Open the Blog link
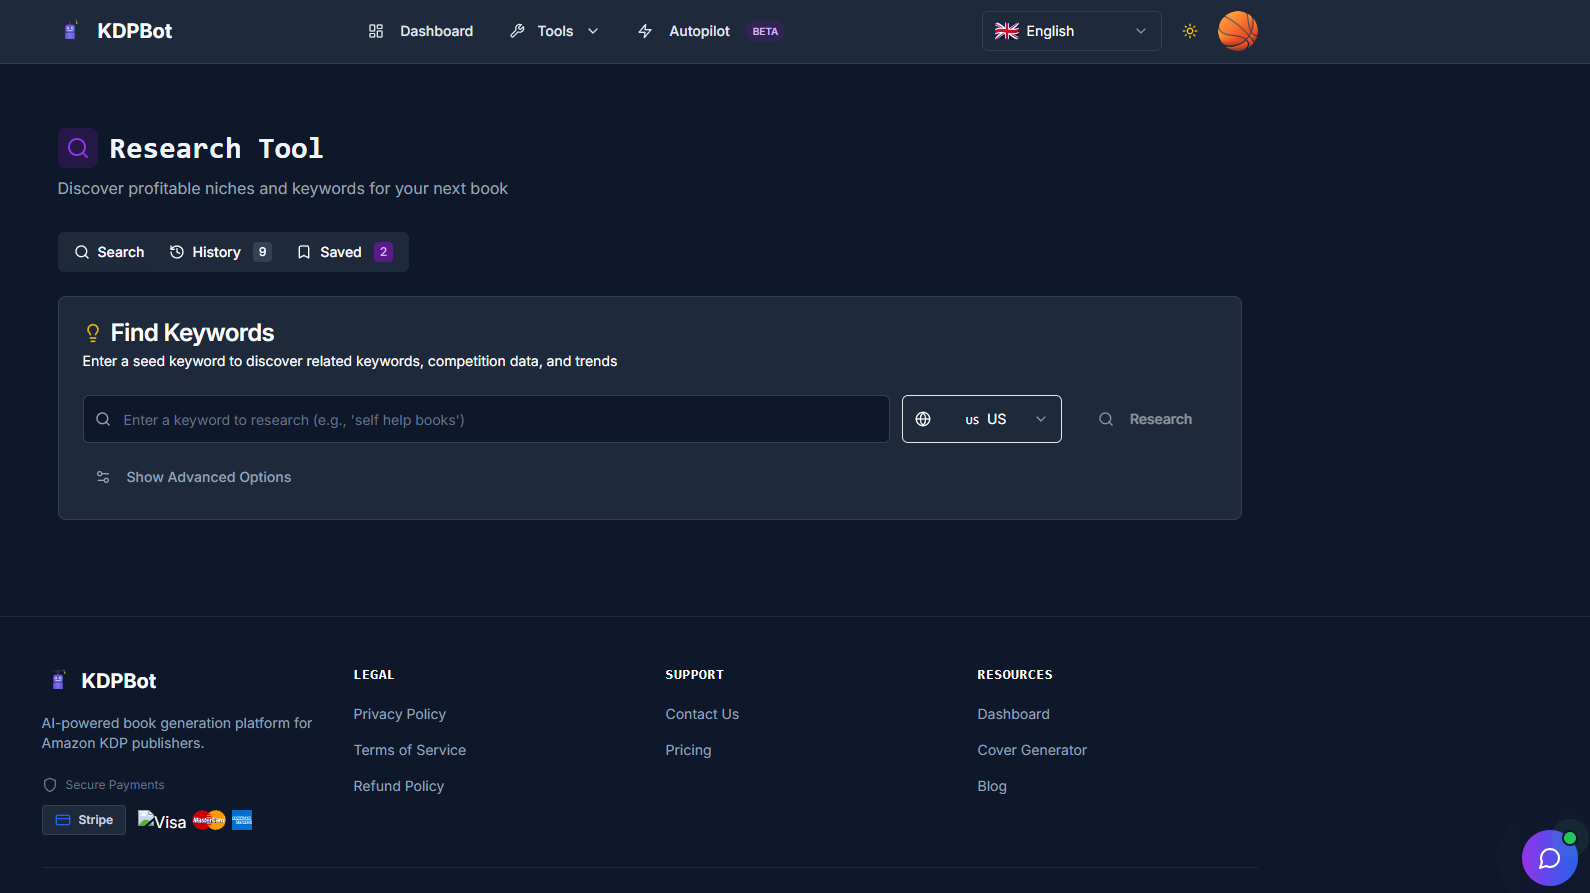 tap(992, 786)
